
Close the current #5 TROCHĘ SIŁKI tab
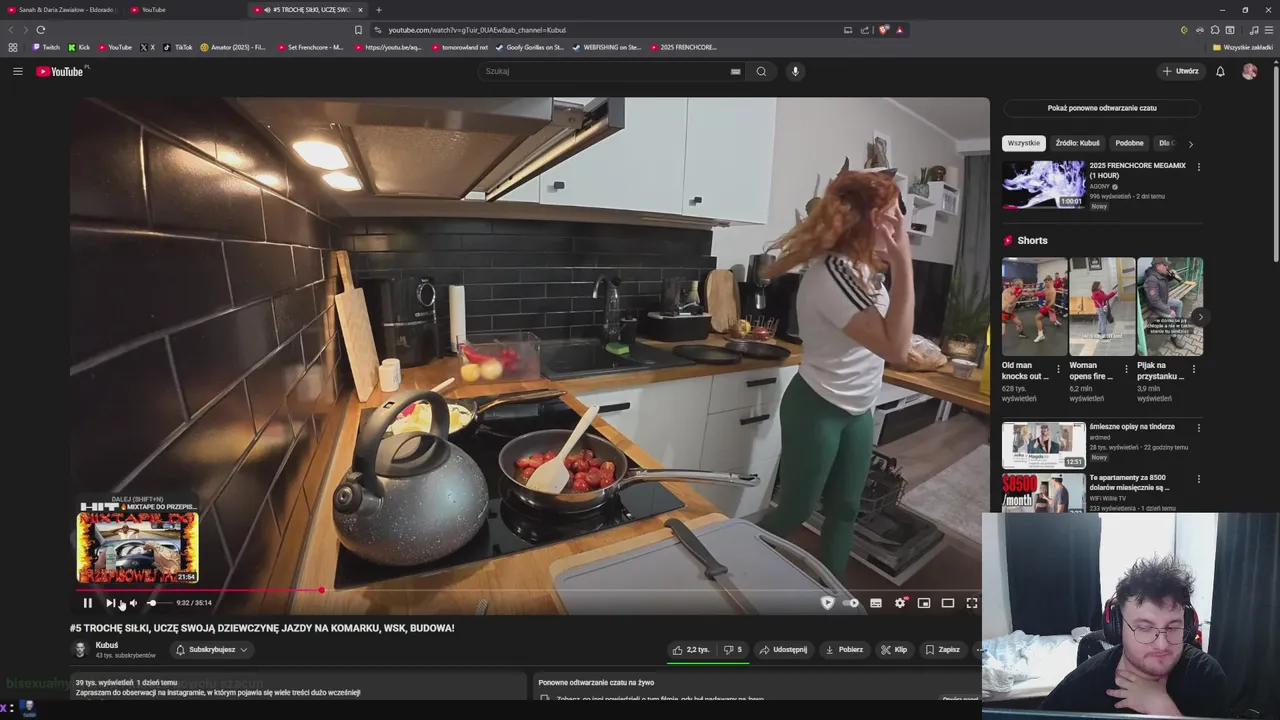[x=360, y=10]
